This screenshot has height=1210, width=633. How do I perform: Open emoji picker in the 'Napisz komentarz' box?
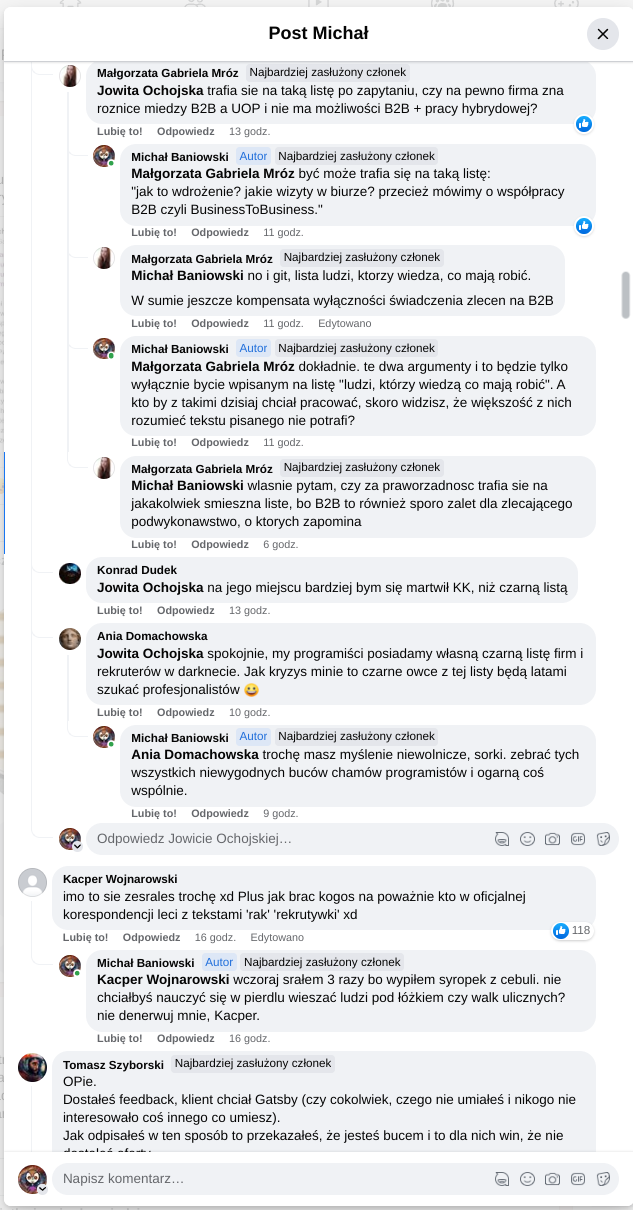click(x=527, y=1179)
